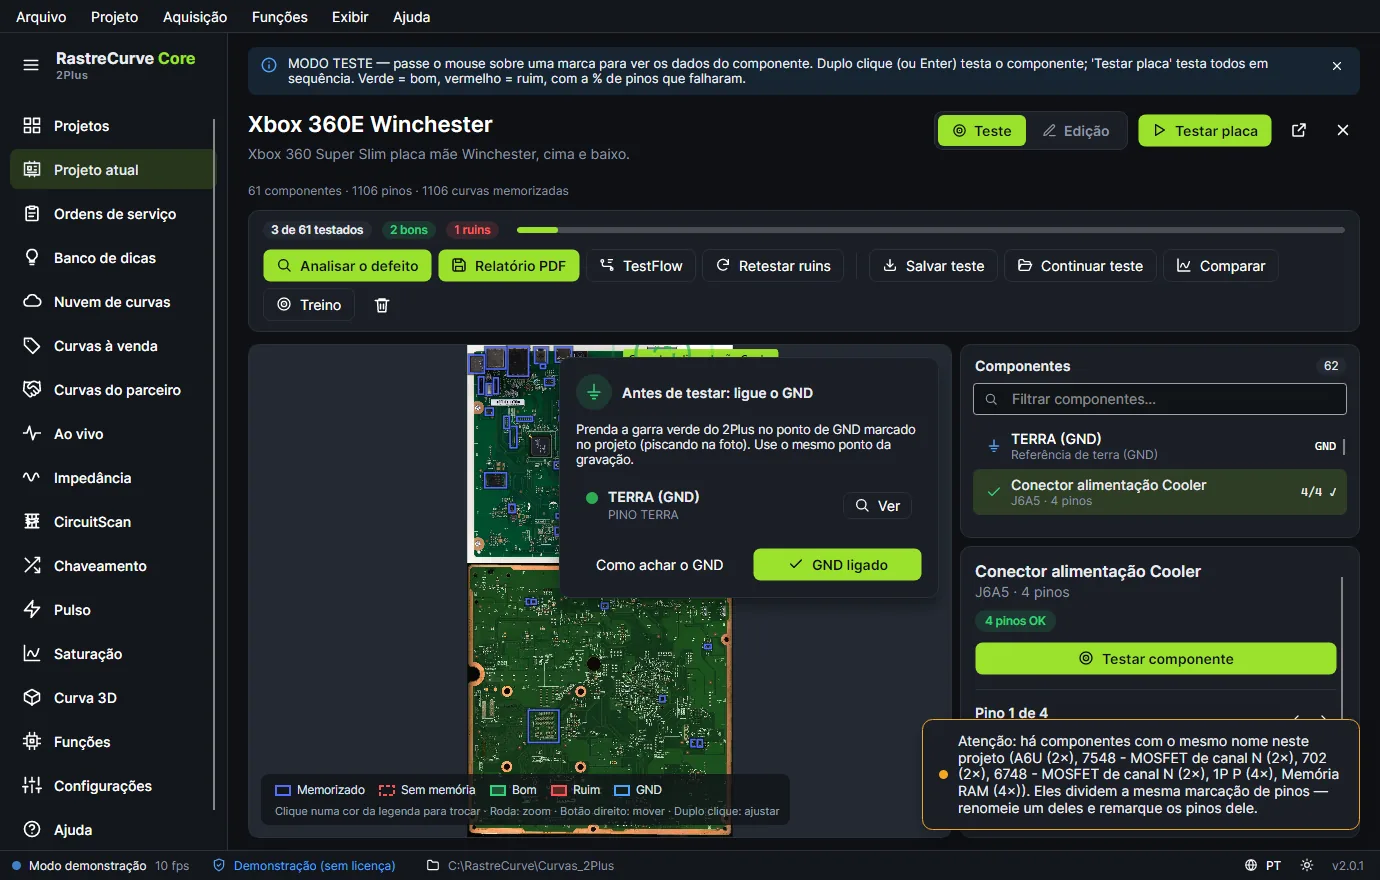Generate the Relatório PDF
Screen dimensions: 1380x880
509,266
